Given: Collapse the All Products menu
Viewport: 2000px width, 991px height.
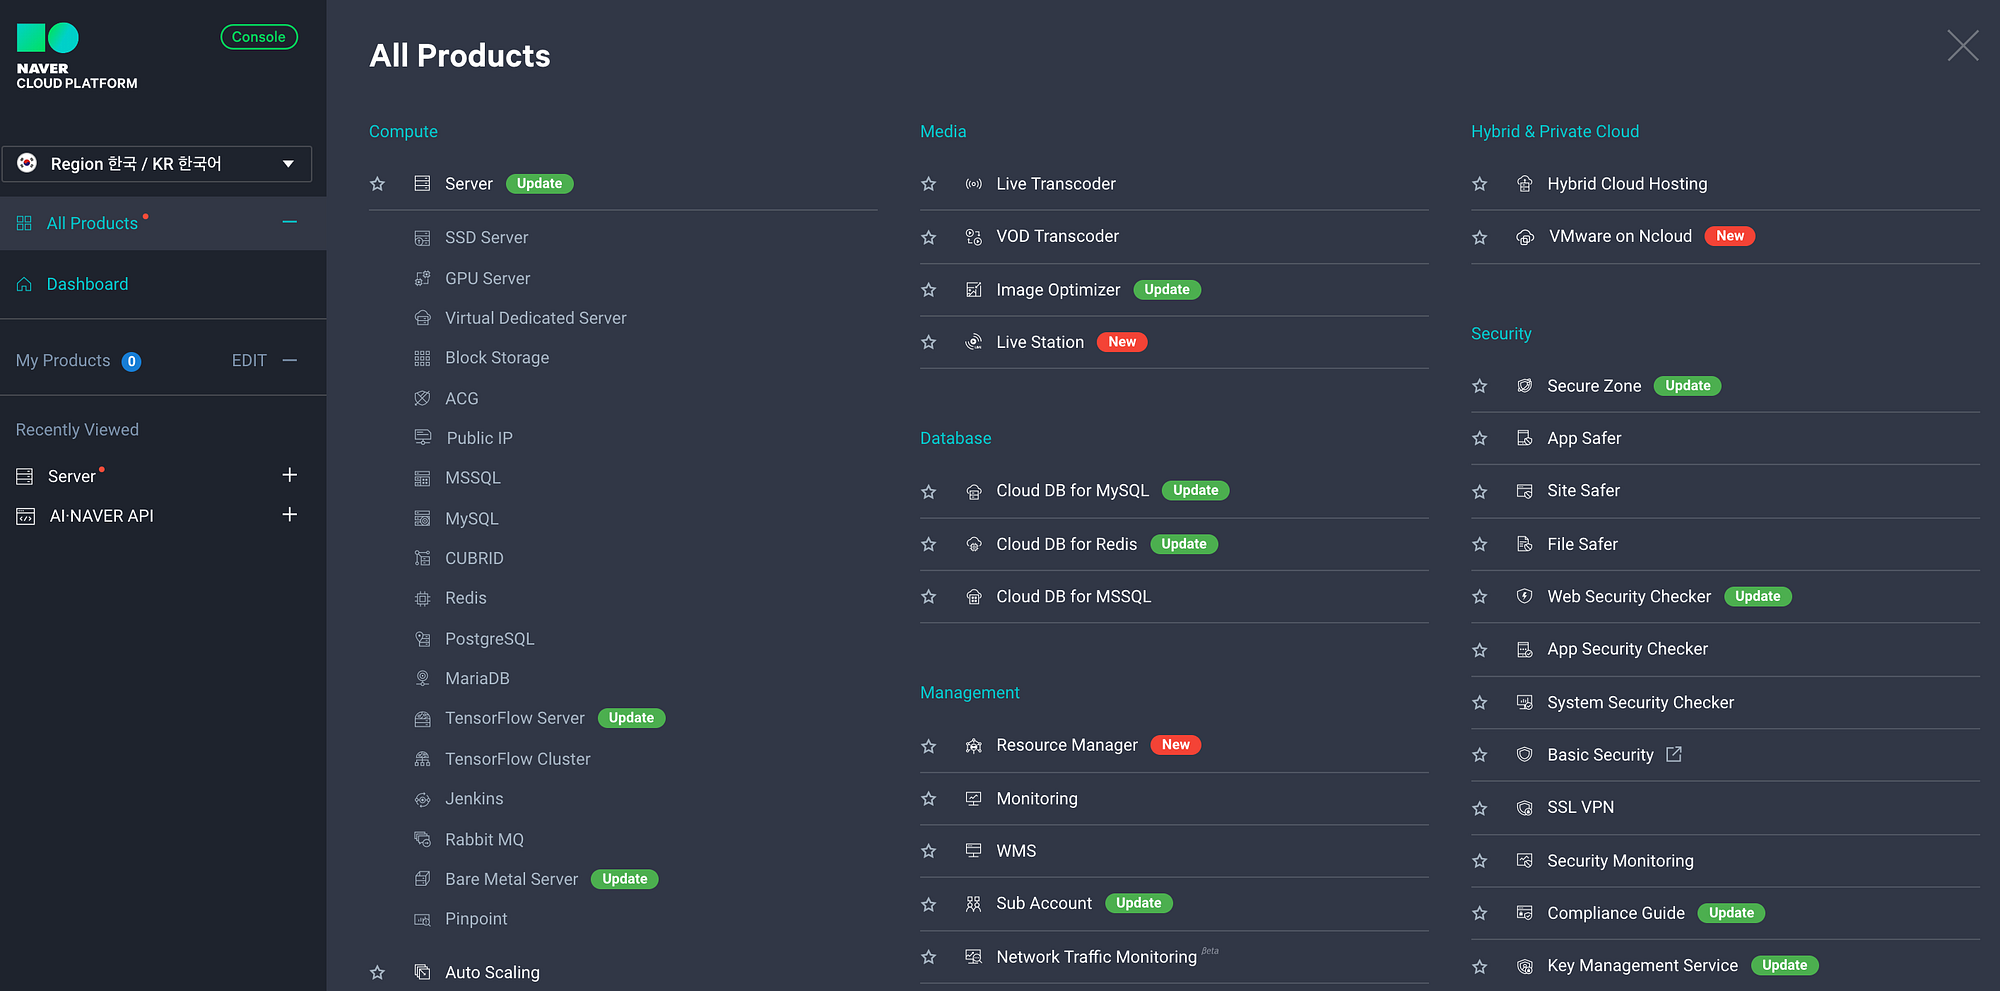Looking at the screenshot, I should [x=290, y=222].
